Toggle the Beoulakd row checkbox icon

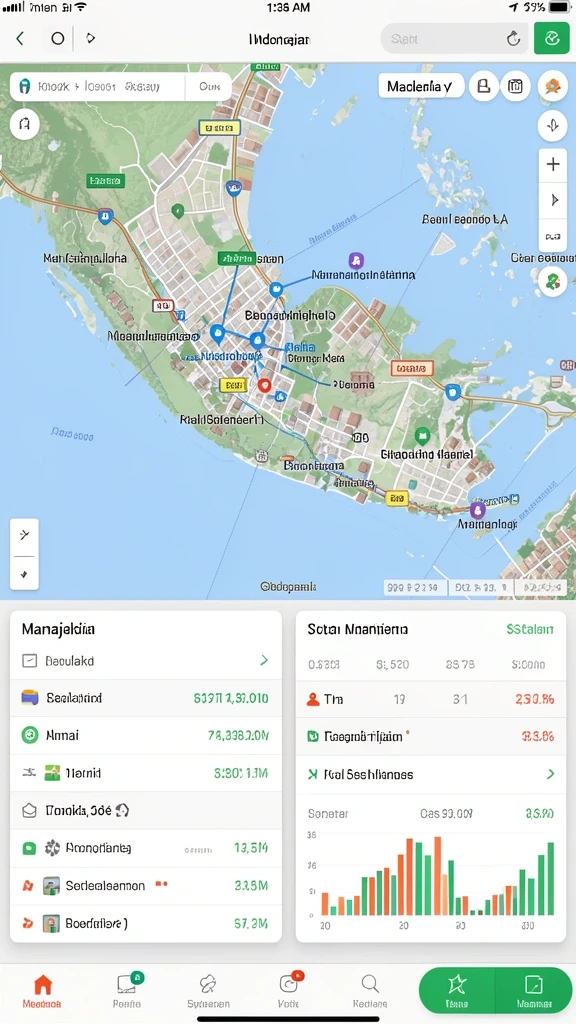29,661
